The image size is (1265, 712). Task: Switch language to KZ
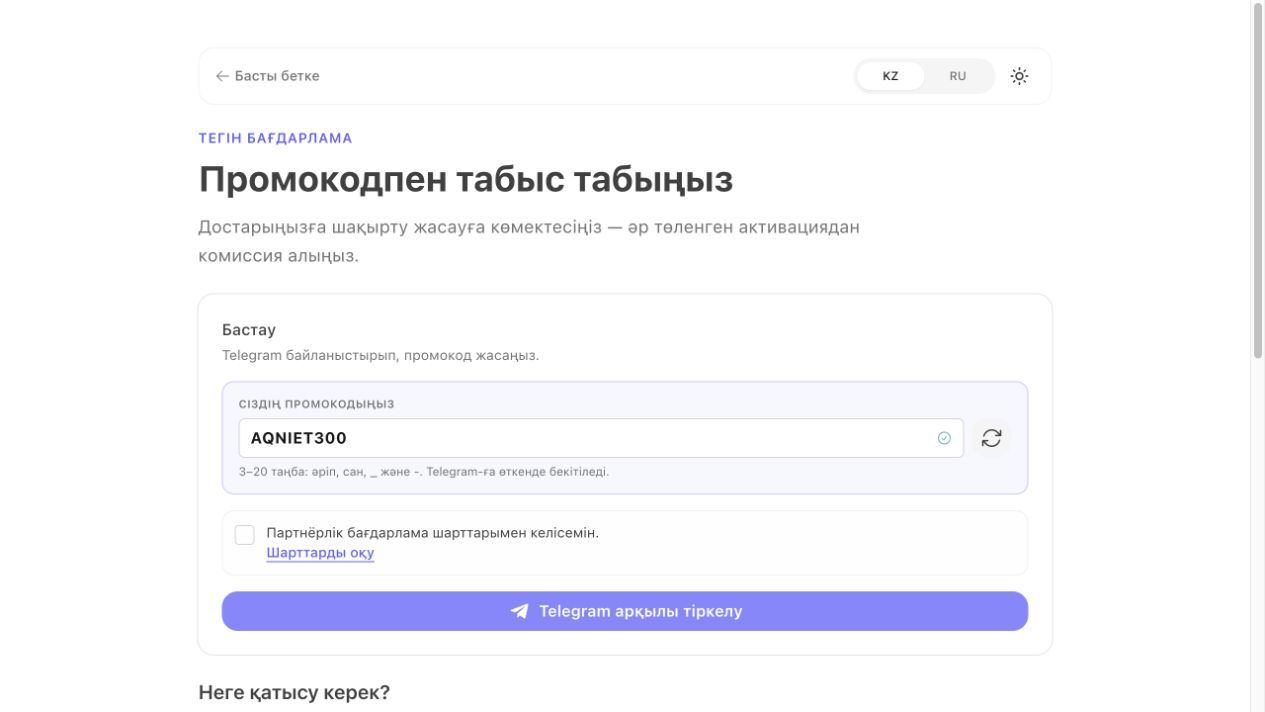[890, 76]
